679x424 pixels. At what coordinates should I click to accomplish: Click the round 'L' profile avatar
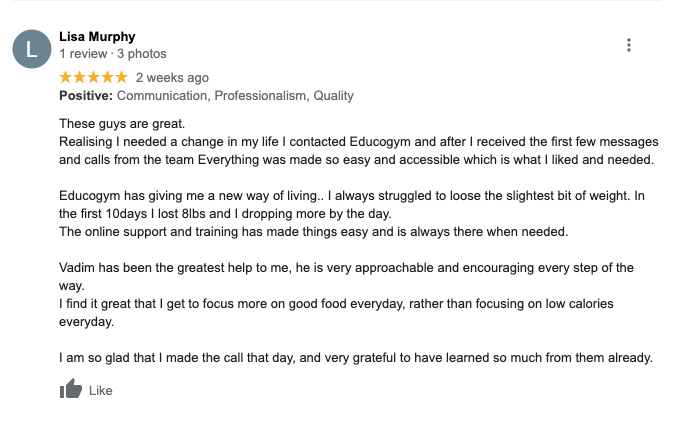click(x=32, y=49)
